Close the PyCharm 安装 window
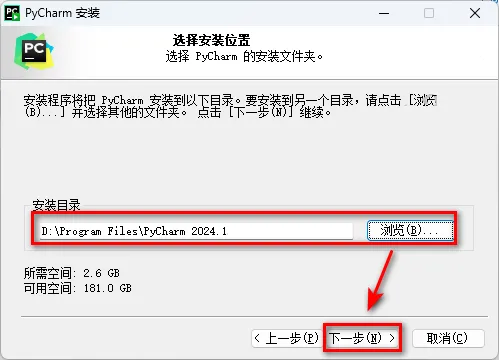This screenshot has width=499, height=360. 475,13
